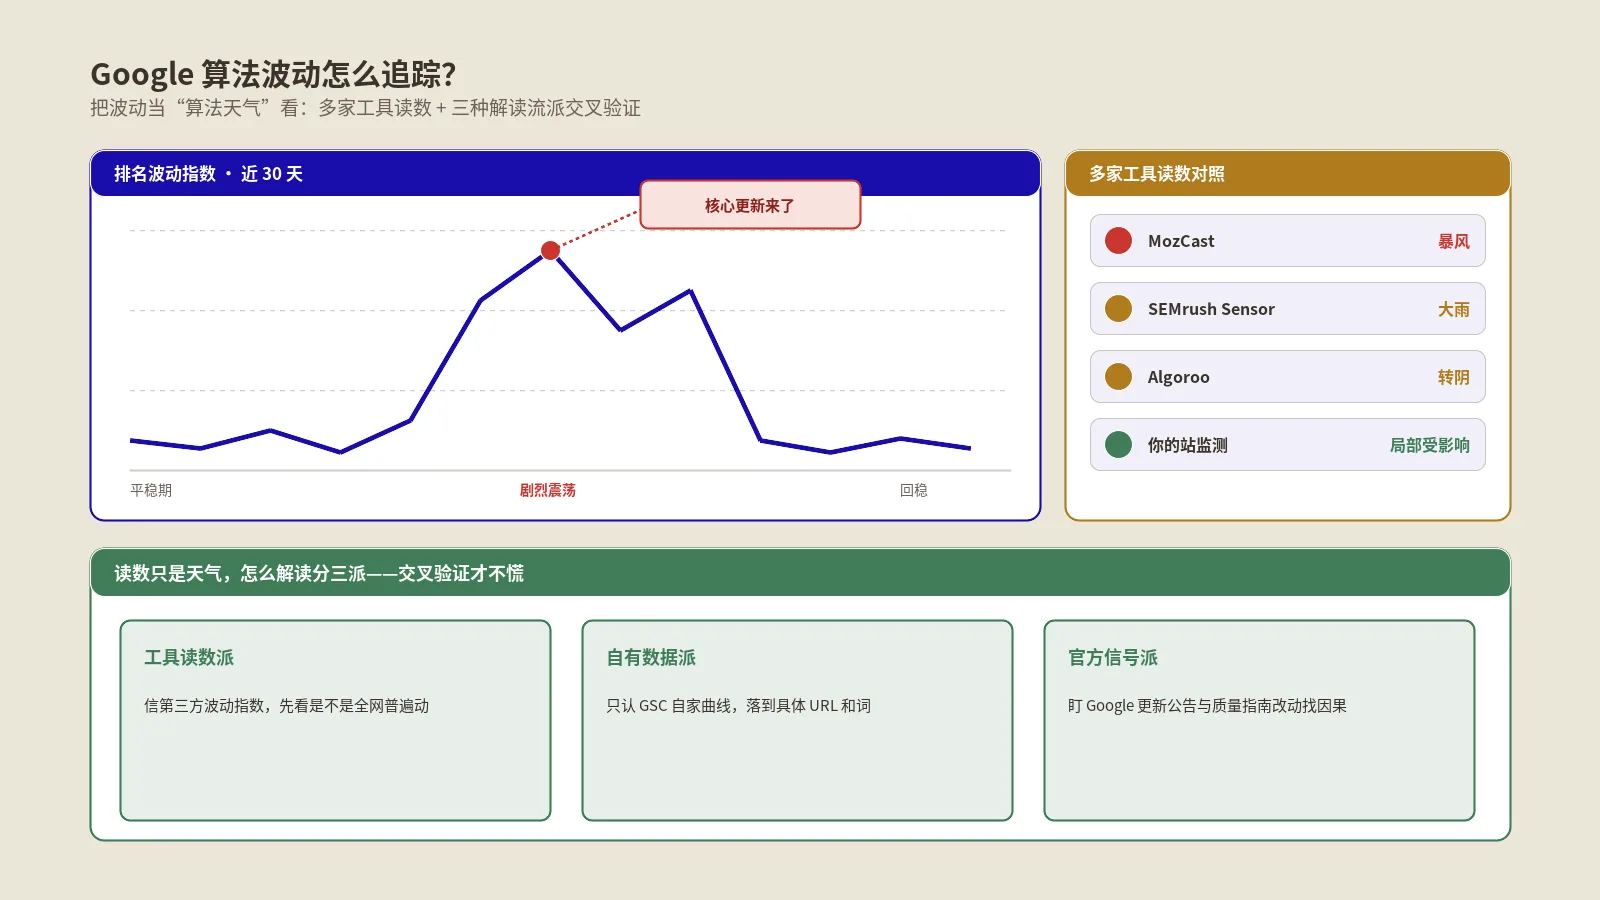Click the amber Algoroo status dot
1600x900 pixels.
click(1118, 377)
